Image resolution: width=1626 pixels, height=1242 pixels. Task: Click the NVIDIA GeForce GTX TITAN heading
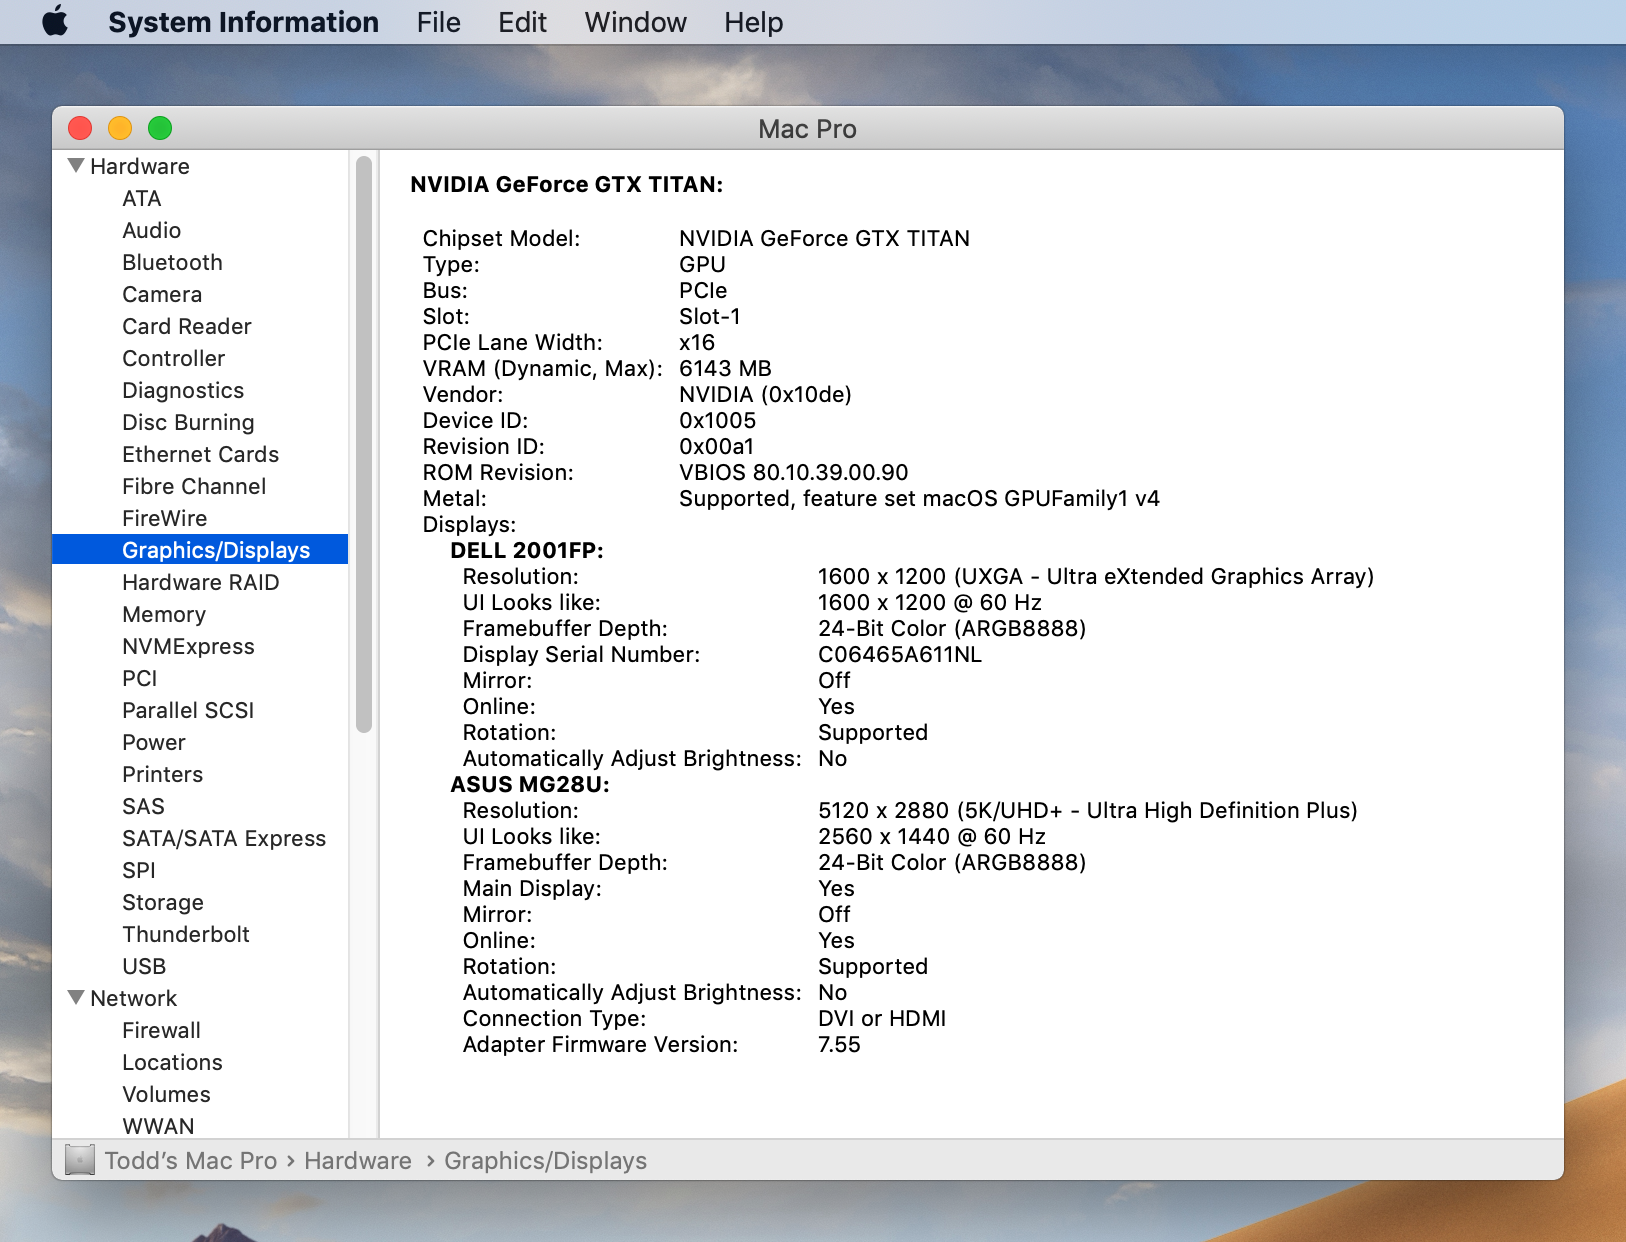coord(566,184)
